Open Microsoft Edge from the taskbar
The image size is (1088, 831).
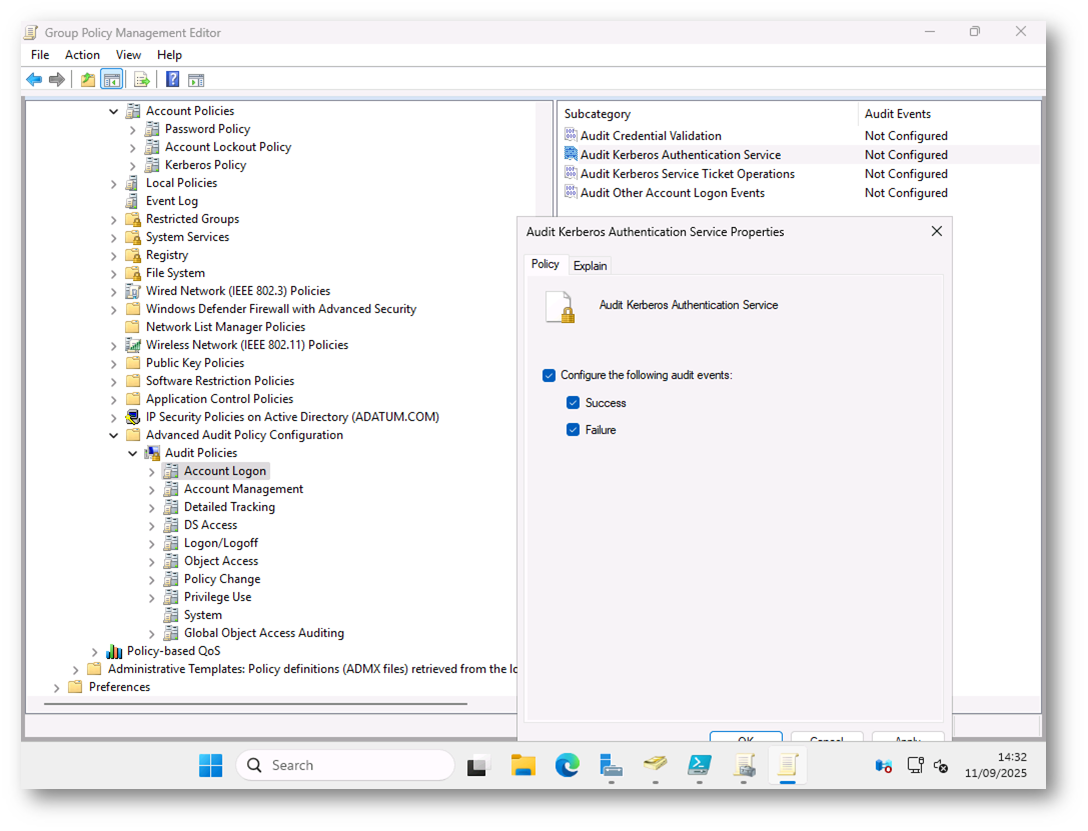pyautogui.click(x=567, y=766)
